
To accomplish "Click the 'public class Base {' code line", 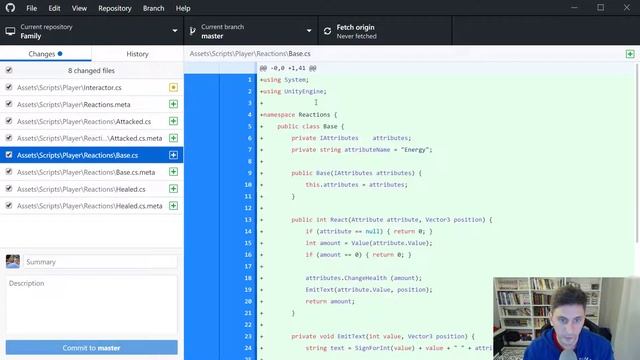I will (311, 127).
